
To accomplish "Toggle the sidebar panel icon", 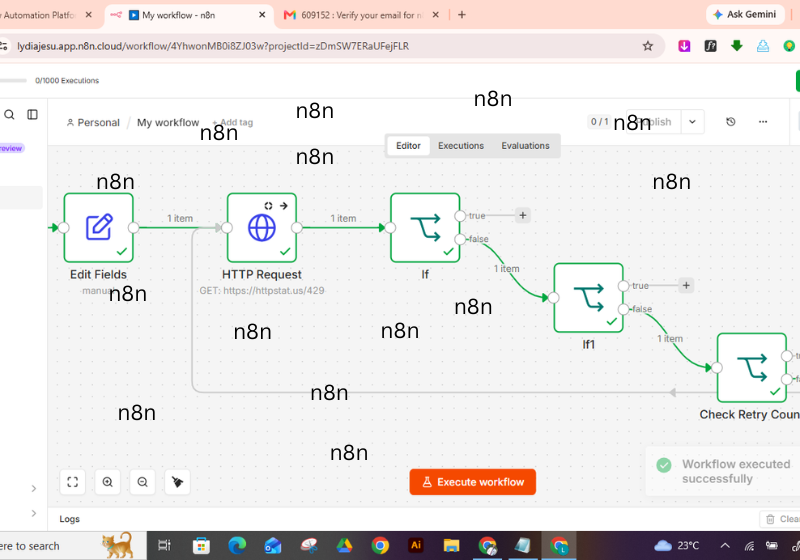I will [33, 115].
